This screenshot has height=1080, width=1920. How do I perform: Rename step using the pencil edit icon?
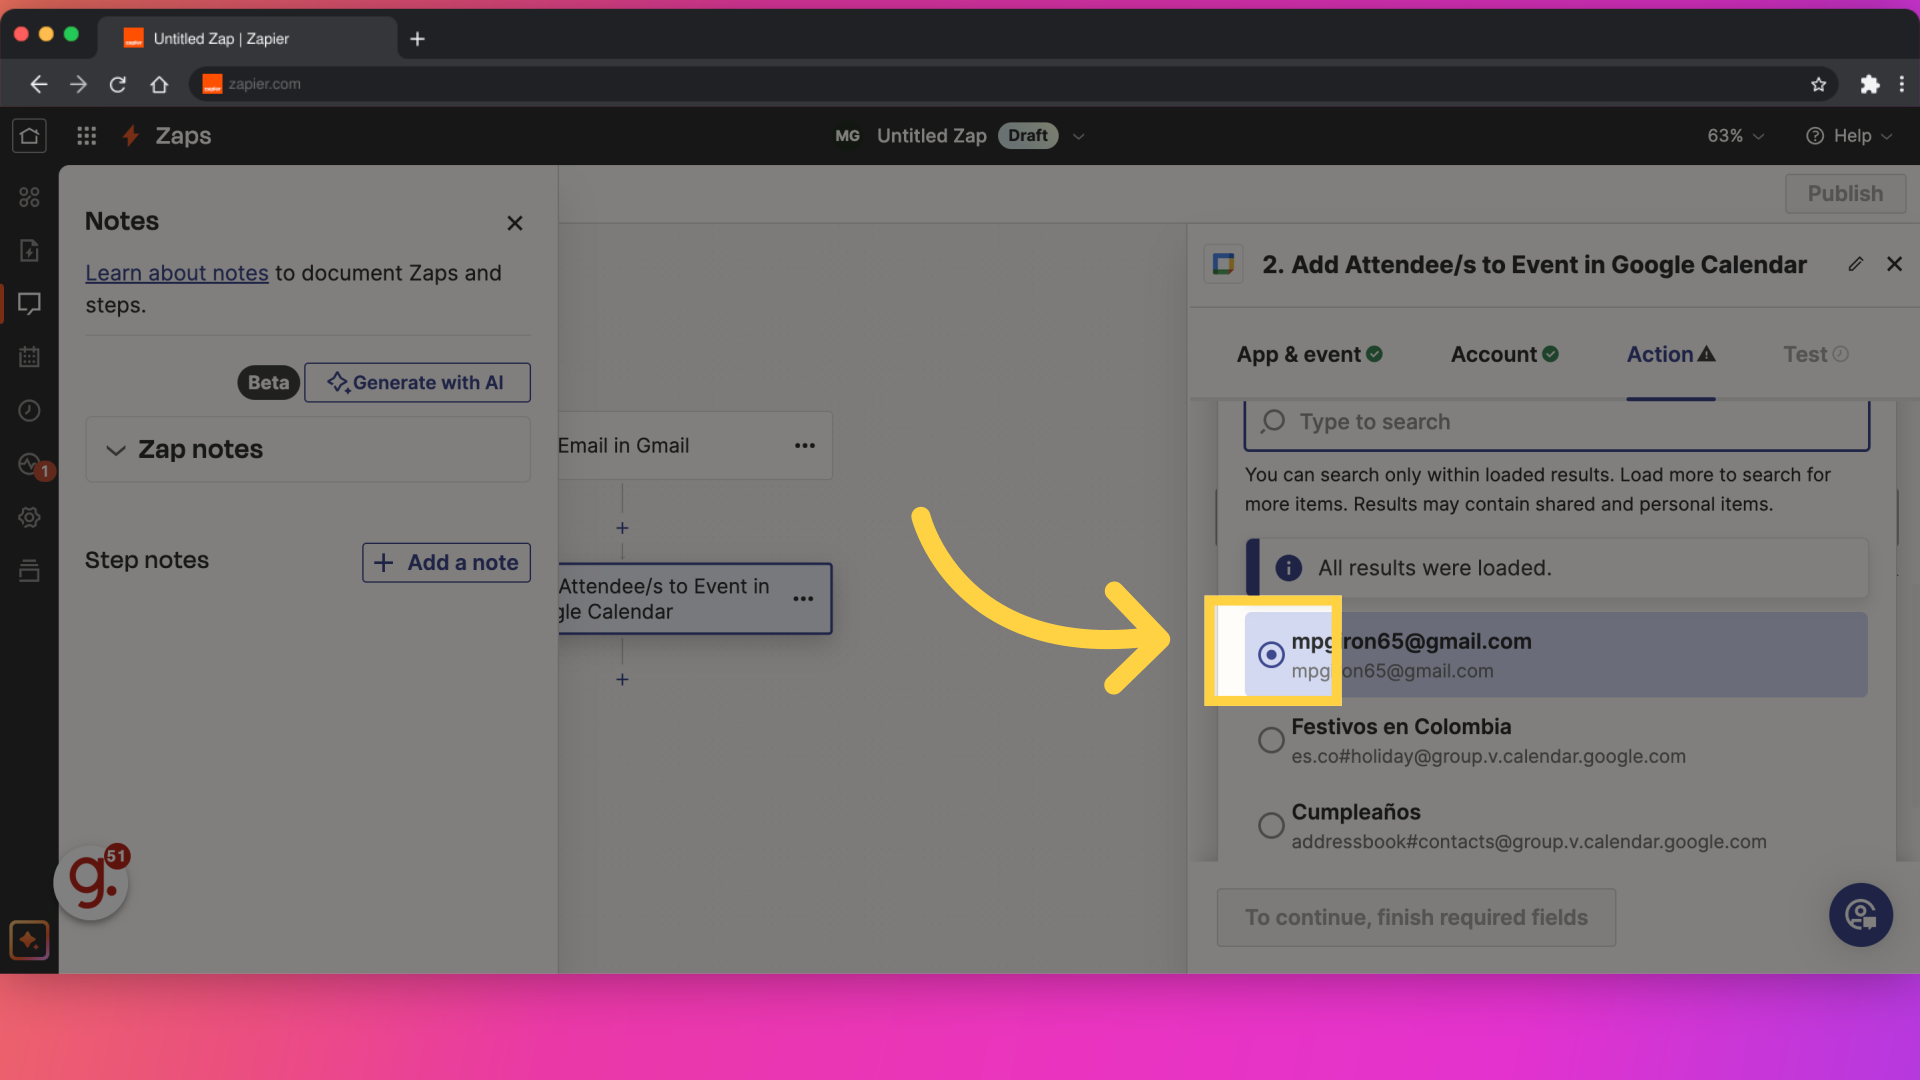pyautogui.click(x=1855, y=264)
